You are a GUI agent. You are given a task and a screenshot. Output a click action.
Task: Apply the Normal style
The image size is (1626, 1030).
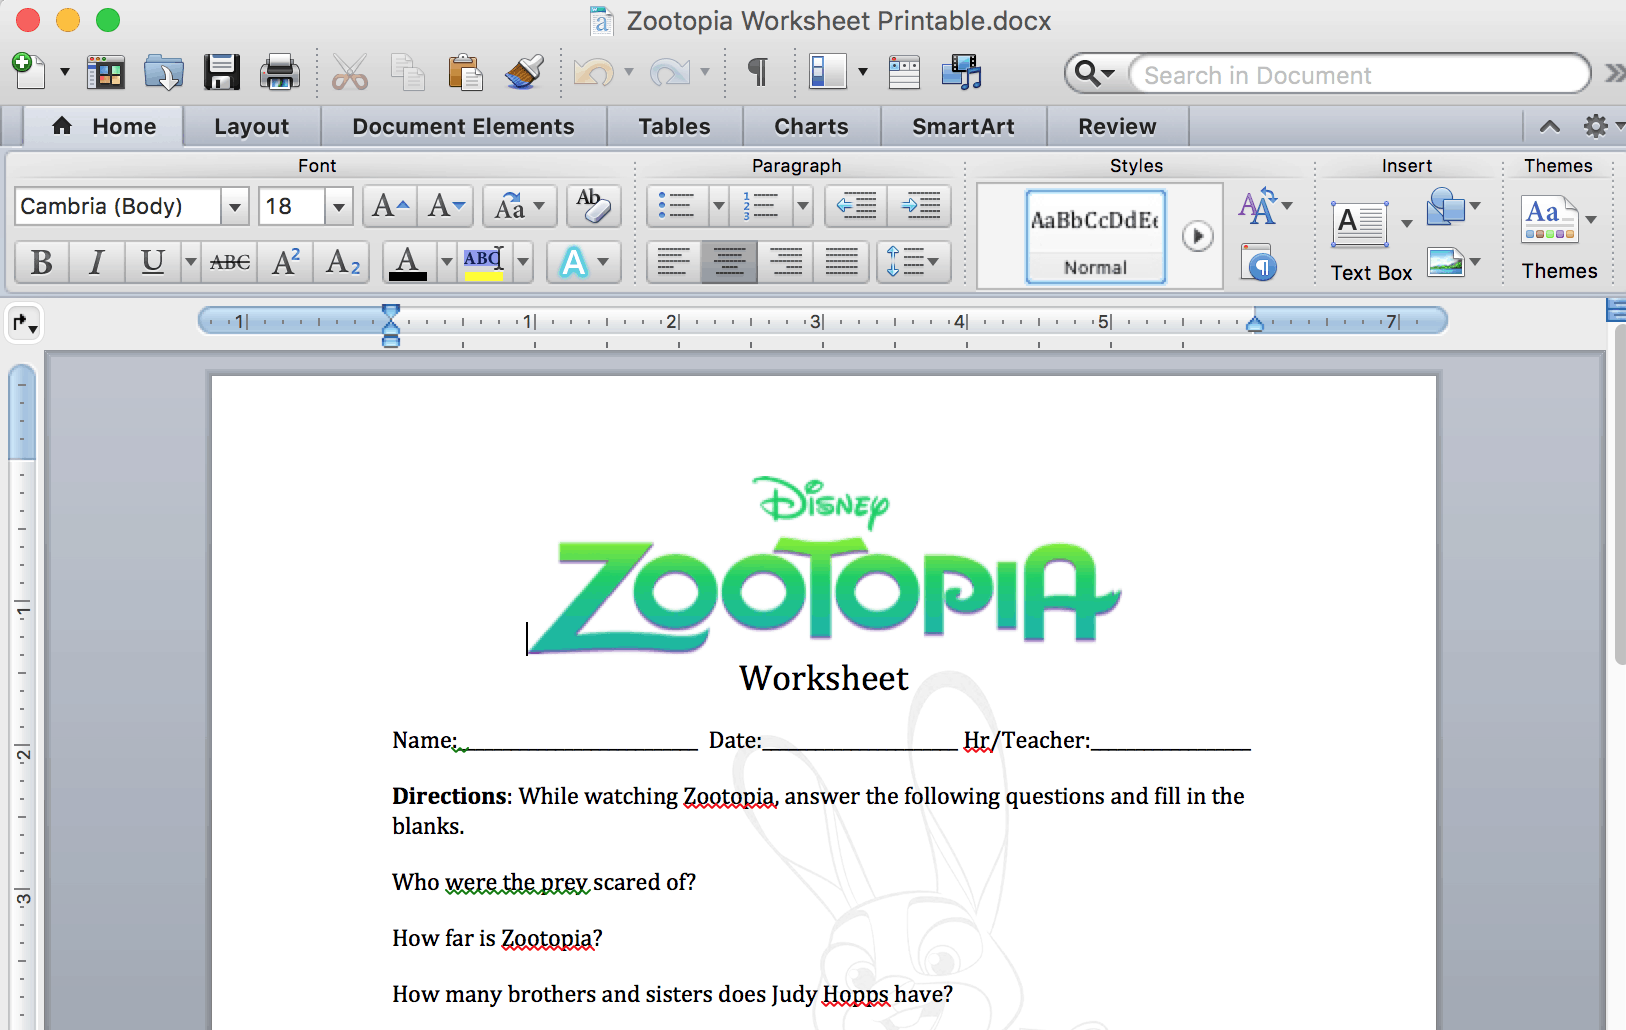[1094, 236]
